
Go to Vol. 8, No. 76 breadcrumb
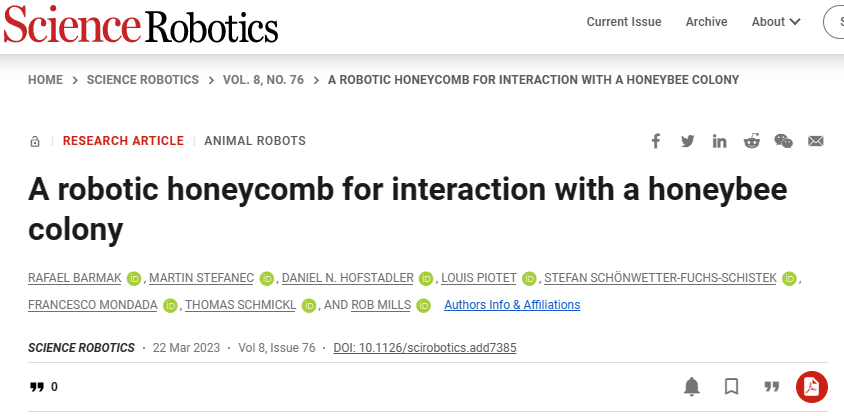(x=263, y=80)
